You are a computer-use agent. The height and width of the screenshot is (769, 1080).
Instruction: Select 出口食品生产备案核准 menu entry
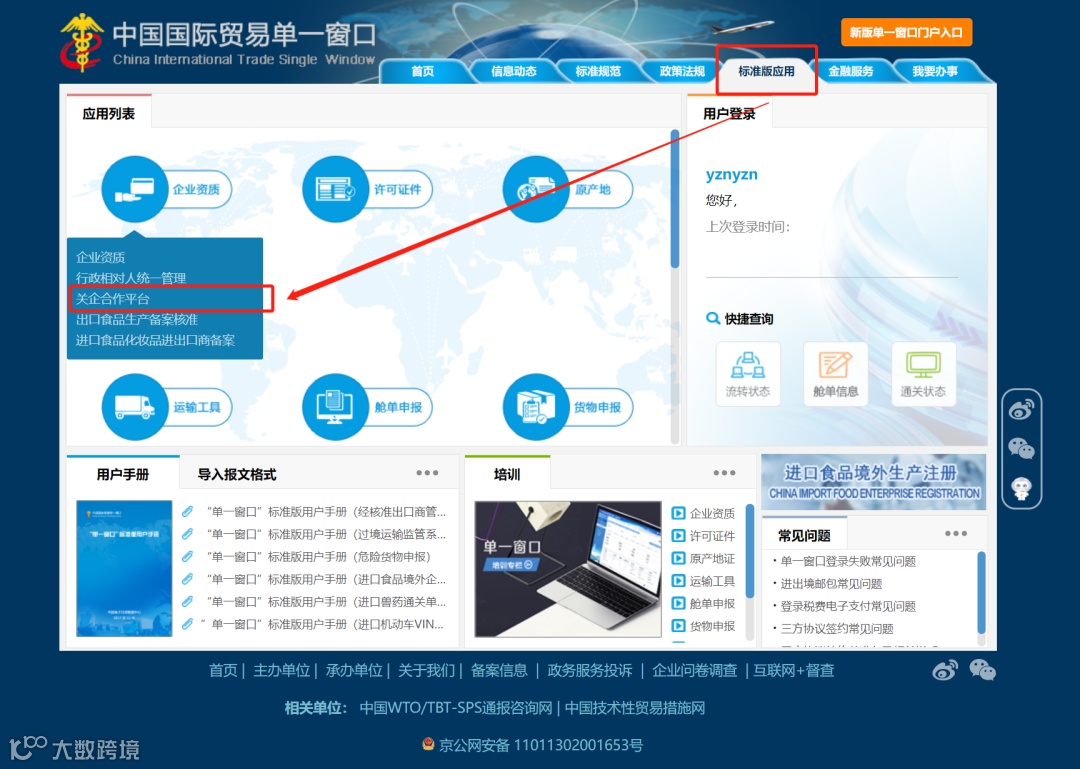[137, 319]
